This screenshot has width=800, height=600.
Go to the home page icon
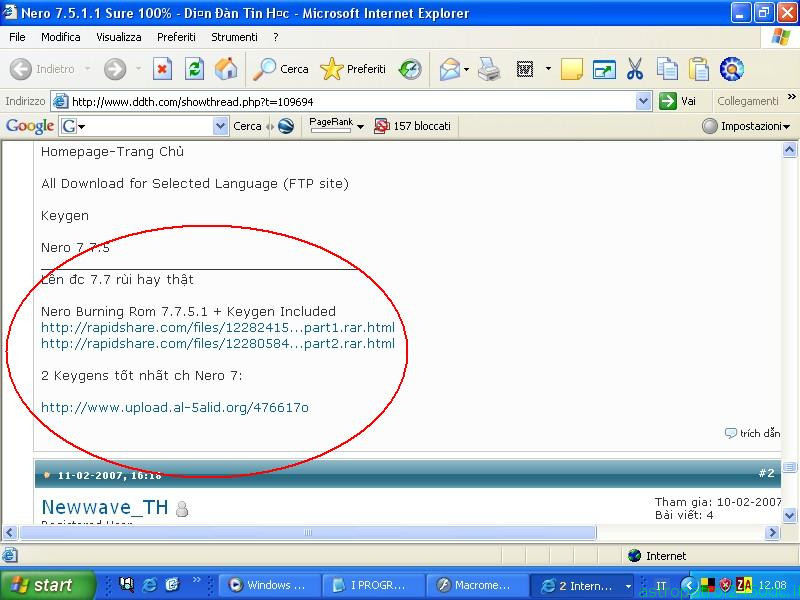pos(226,69)
